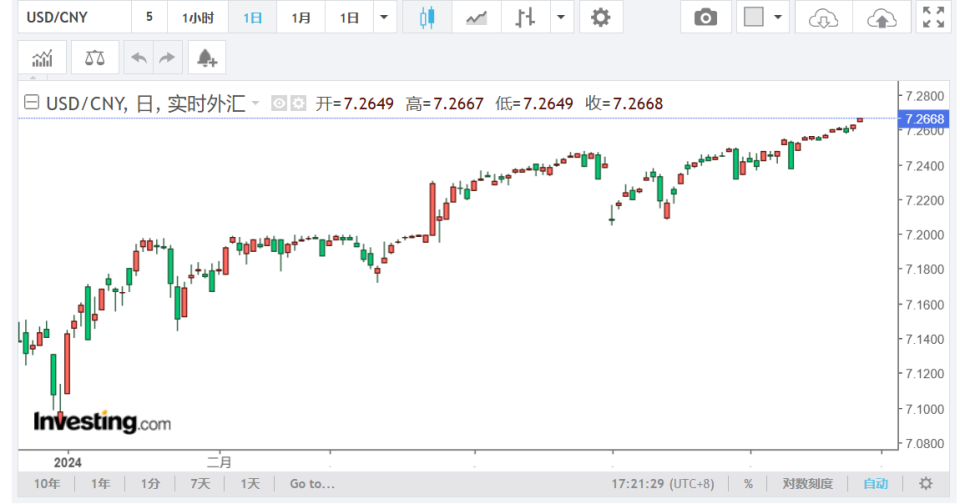
Task: Switch to area line chart style icon
Action: [476, 17]
